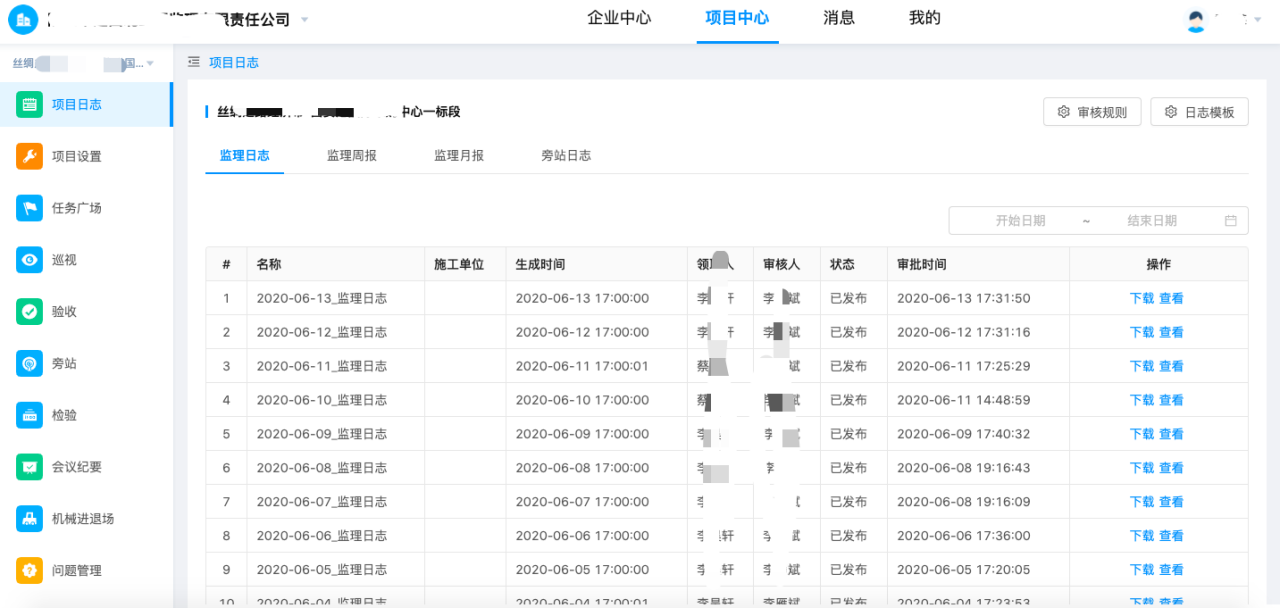Open 项目日志 sidebar icon
1280x608 pixels.
point(29,104)
